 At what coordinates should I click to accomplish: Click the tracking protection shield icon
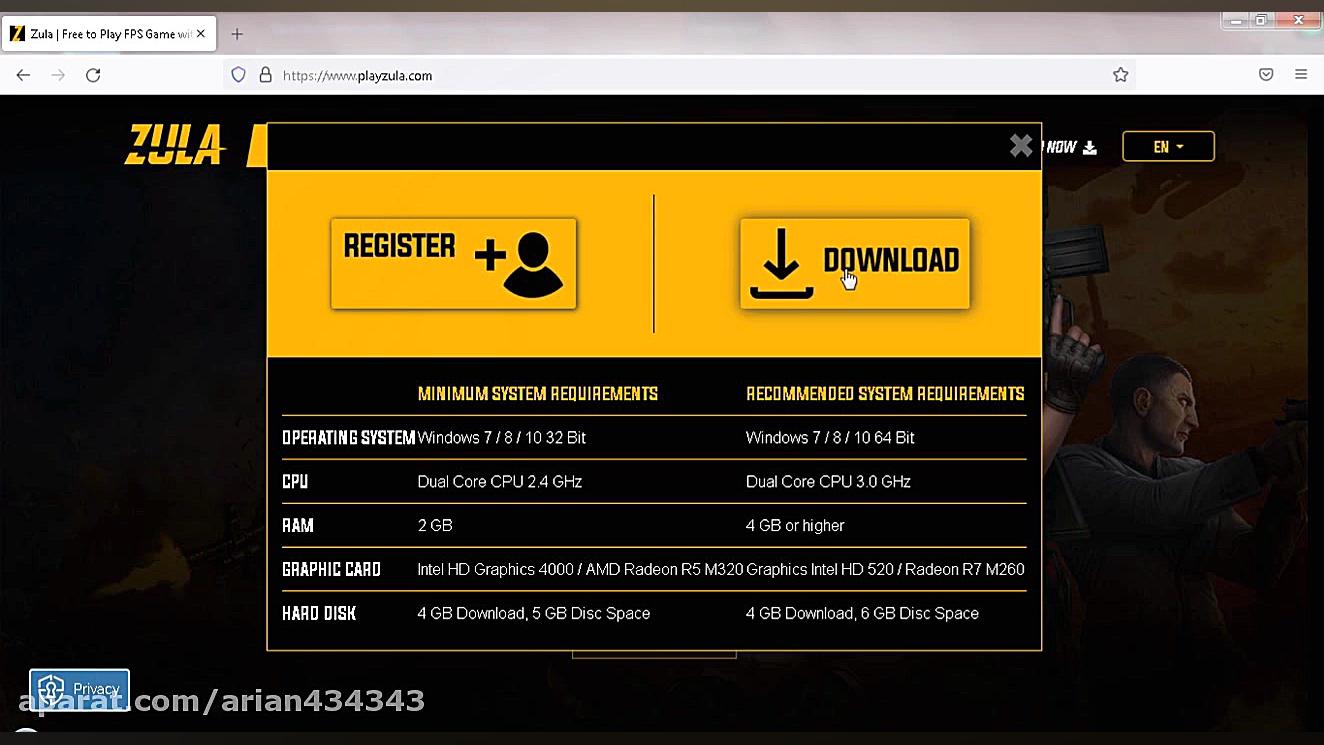tap(238, 75)
